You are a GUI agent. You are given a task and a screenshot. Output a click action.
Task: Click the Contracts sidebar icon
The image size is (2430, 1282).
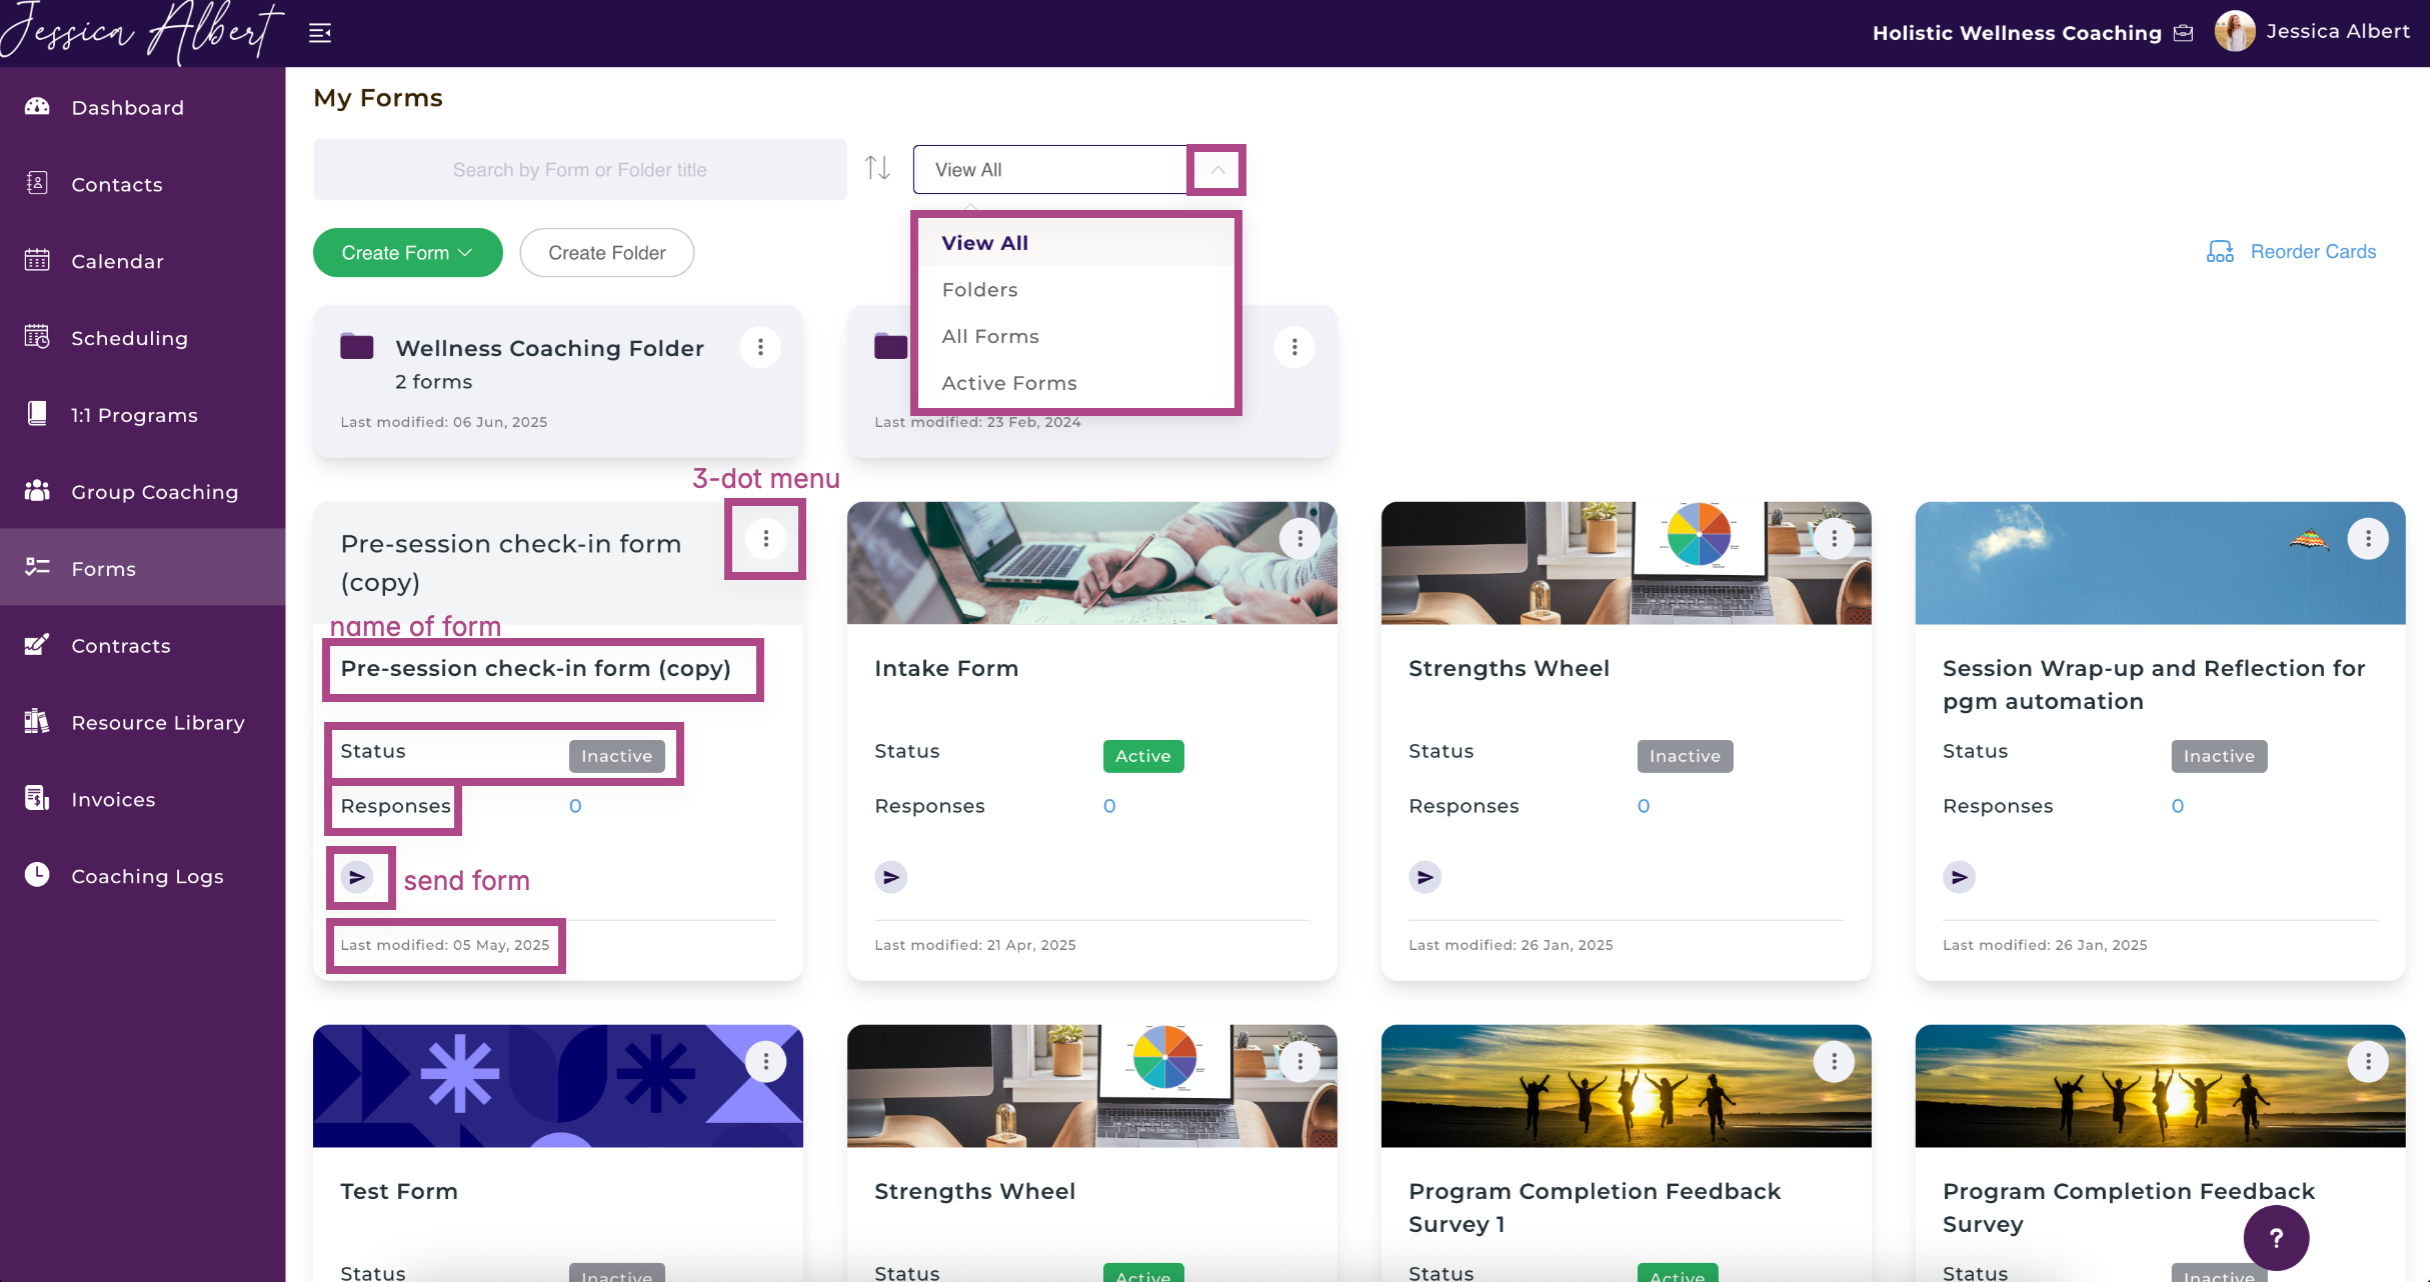pos(37,645)
